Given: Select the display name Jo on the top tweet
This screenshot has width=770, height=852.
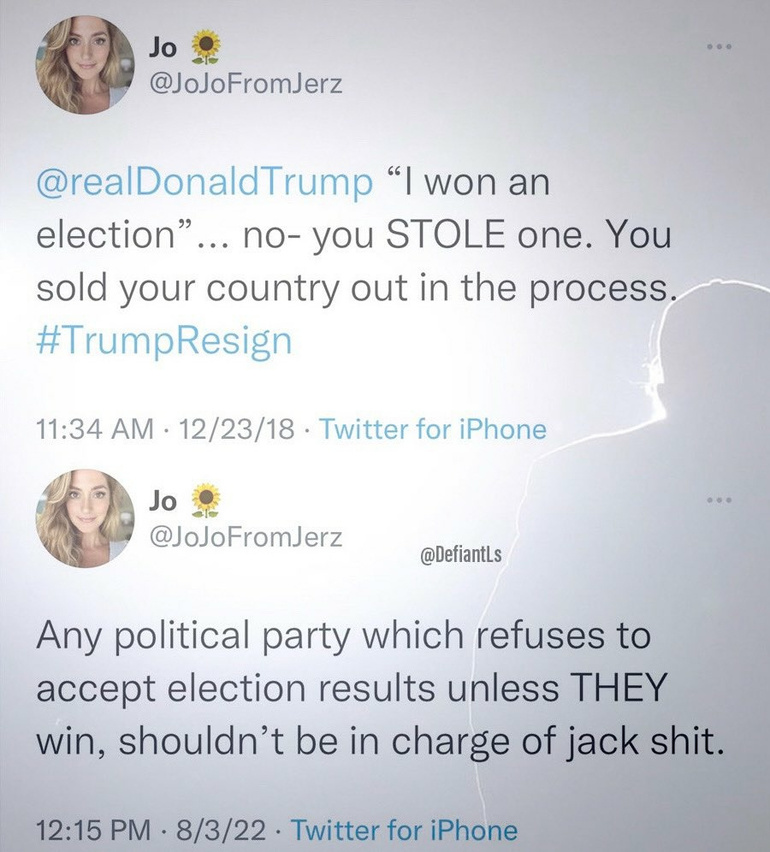Looking at the screenshot, I should click(x=162, y=46).
